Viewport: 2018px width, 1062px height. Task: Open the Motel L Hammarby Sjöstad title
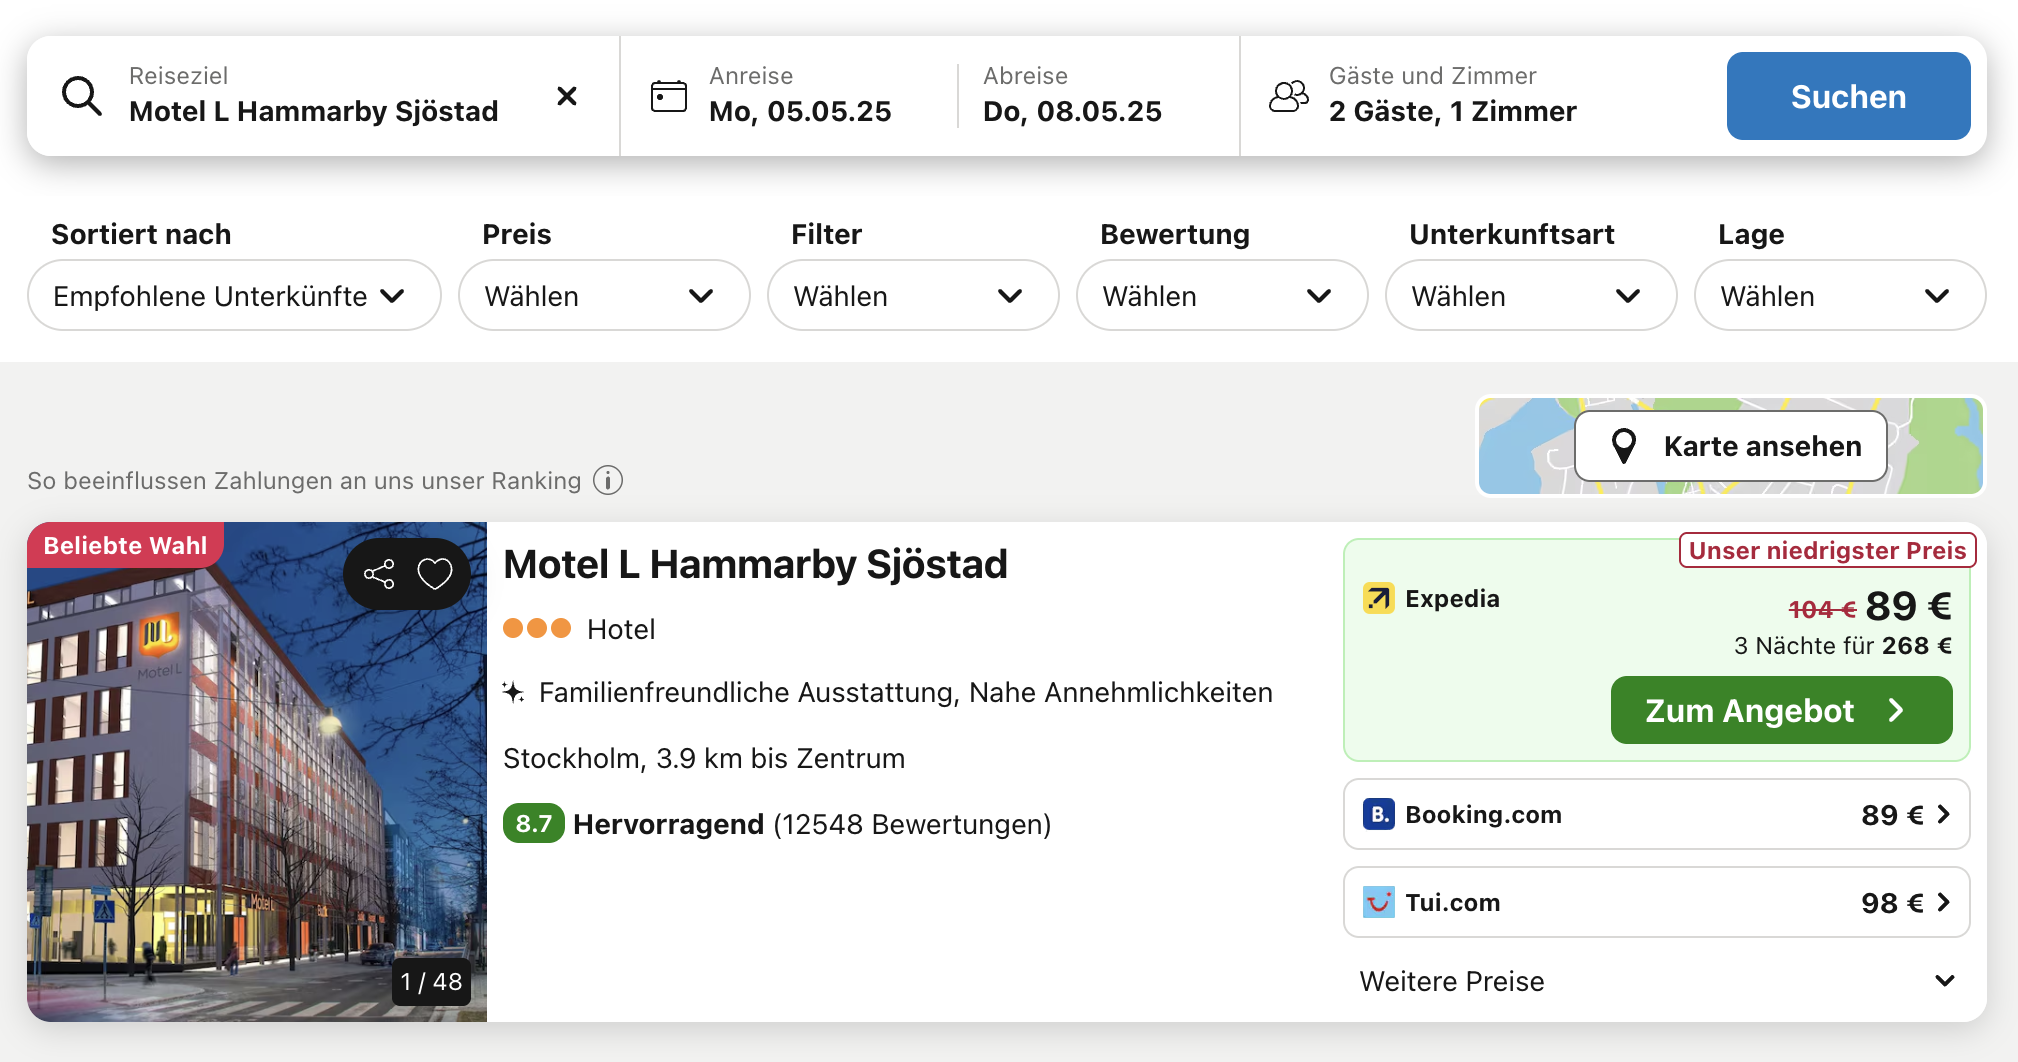tap(756, 565)
